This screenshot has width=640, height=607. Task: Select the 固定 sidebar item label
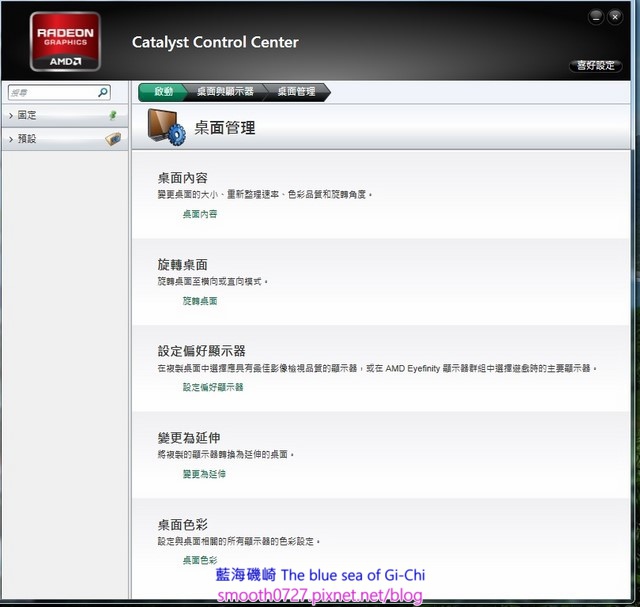(27, 116)
